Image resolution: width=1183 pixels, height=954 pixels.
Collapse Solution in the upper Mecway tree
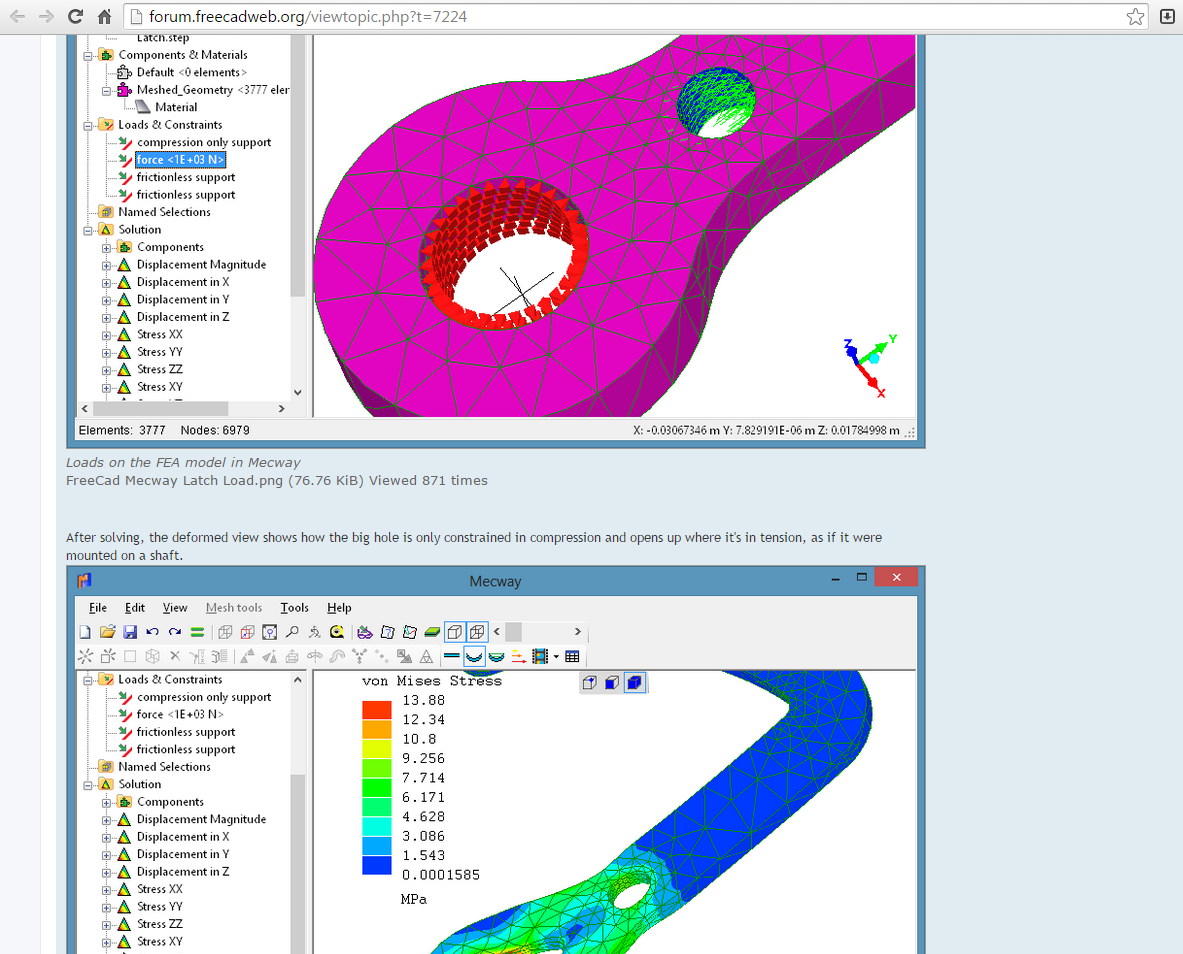point(88,230)
